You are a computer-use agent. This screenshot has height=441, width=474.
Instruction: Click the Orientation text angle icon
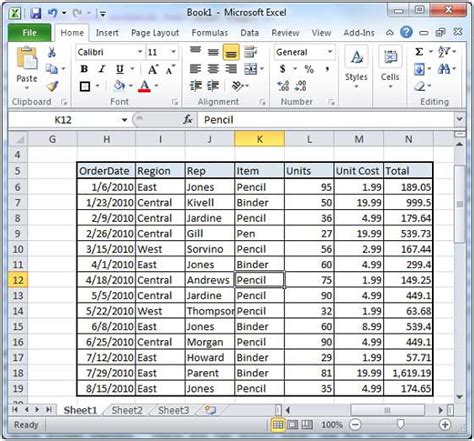pyautogui.click(x=237, y=86)
